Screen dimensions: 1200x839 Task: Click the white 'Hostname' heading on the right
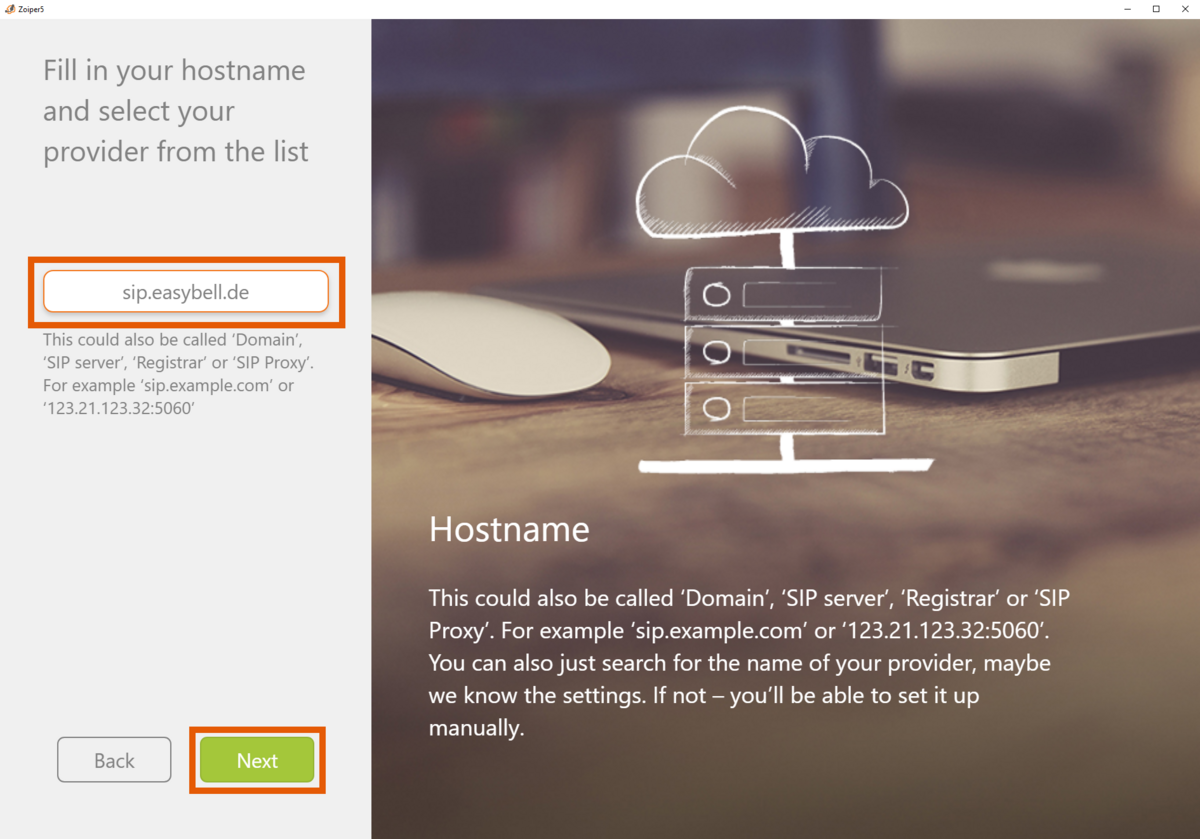509,529
